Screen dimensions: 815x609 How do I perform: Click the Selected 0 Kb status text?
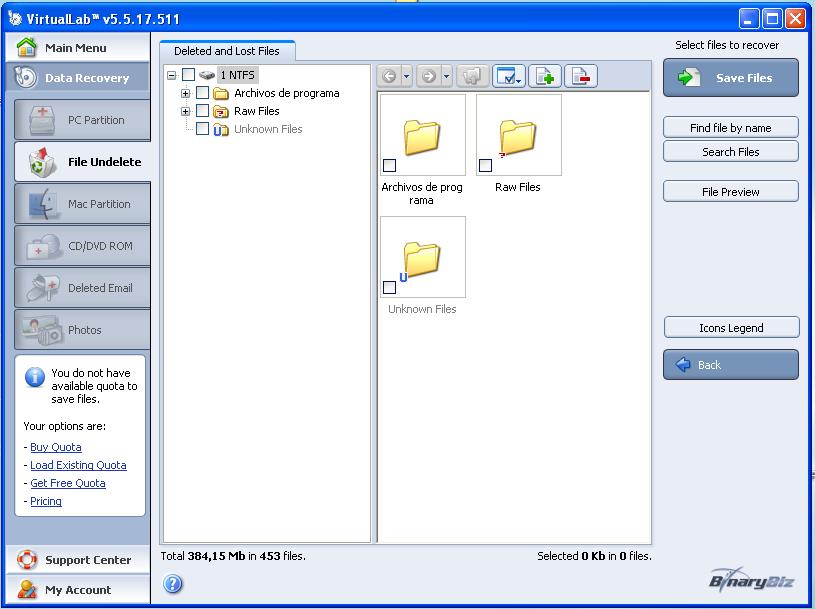click(594, 556)
